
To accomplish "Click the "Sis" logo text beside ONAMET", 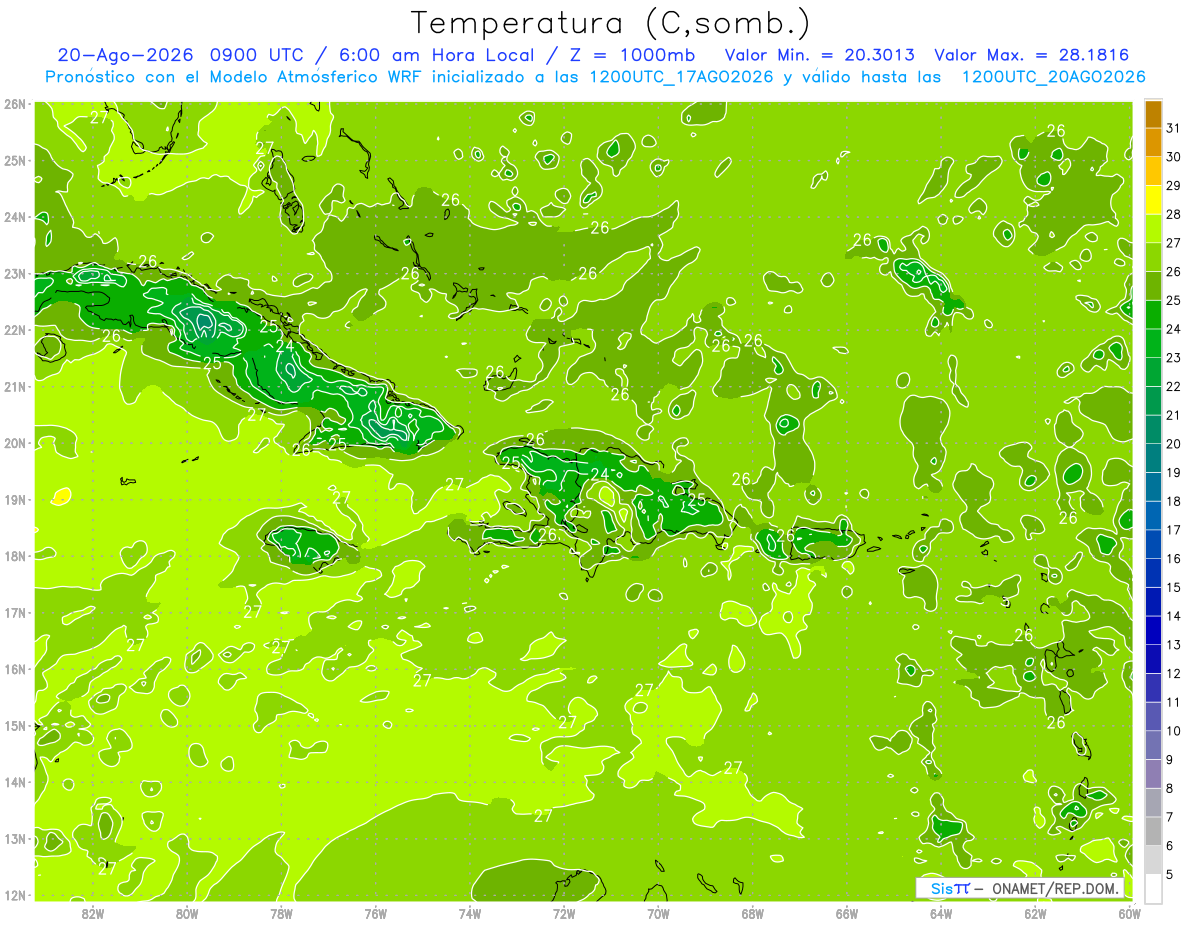I will (941, 888).
